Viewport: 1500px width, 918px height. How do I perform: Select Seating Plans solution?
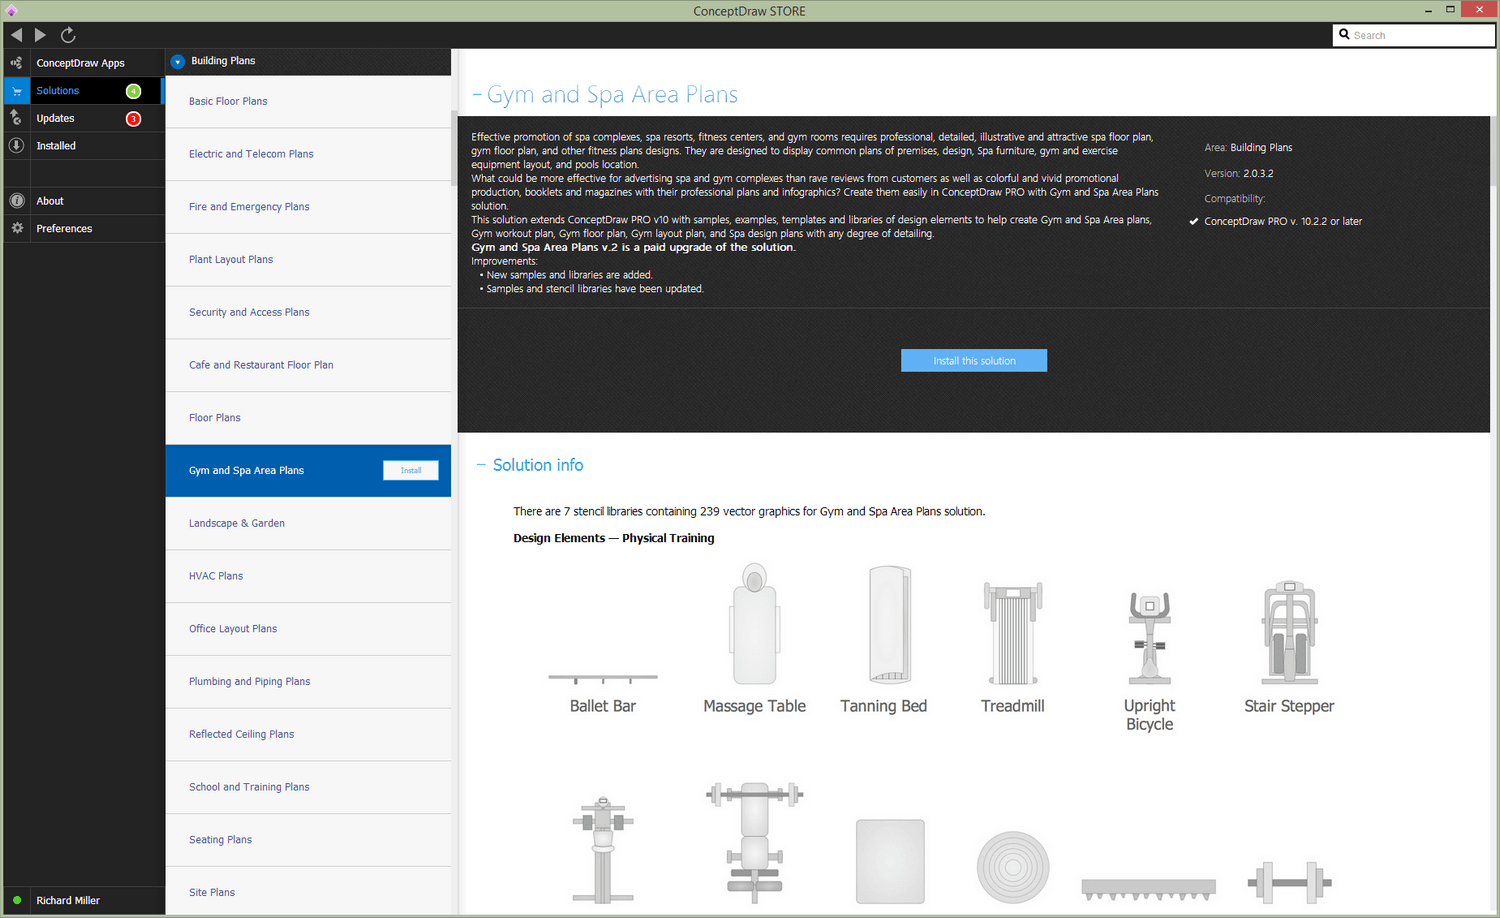tap(308, 840)
